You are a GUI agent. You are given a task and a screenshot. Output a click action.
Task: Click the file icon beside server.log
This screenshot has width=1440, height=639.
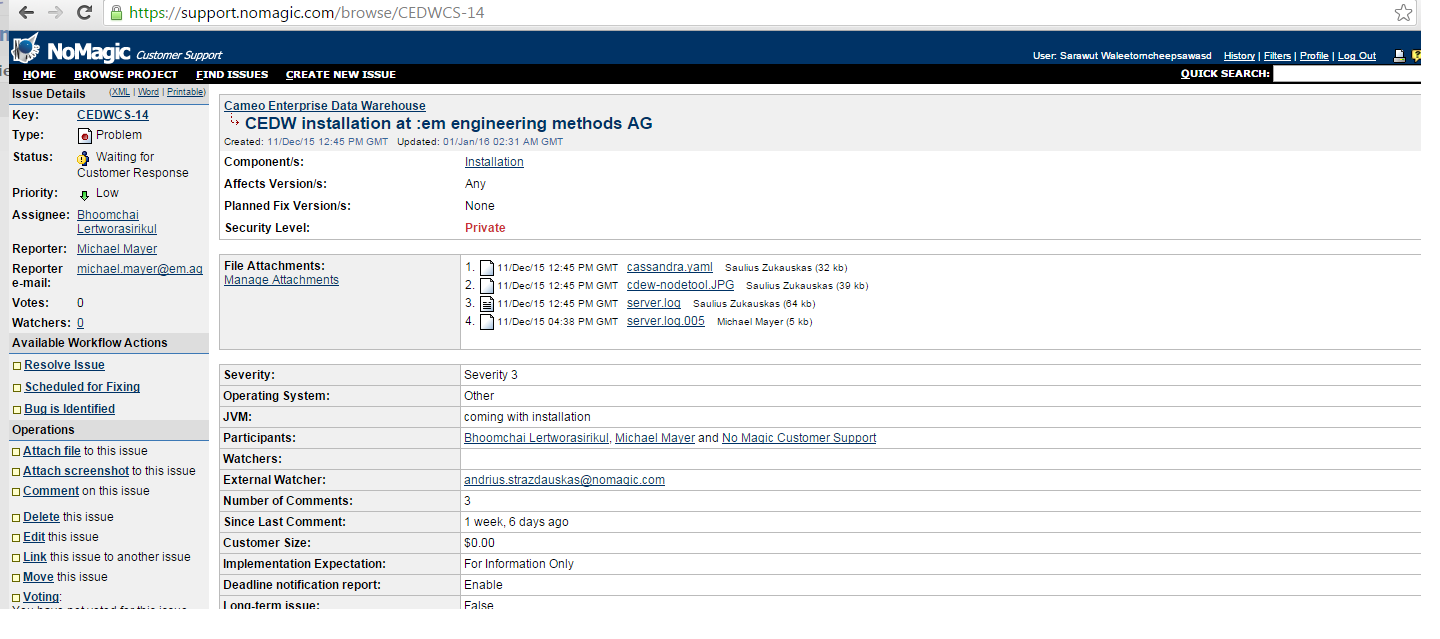[487, 304]
